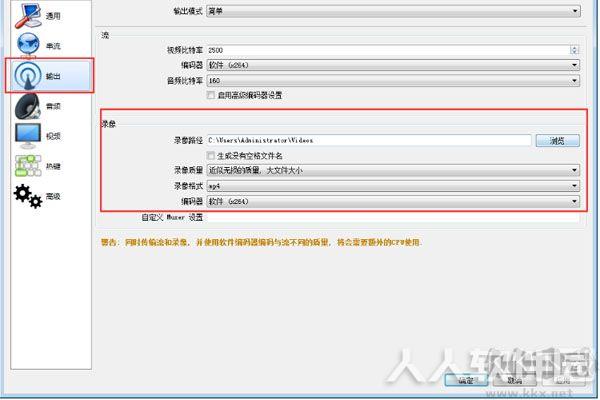Open the 高级 (Advanced) gears icon section
Image resolution: width=600 pixels, height=400 pixels.
click(x=38, y=196)
